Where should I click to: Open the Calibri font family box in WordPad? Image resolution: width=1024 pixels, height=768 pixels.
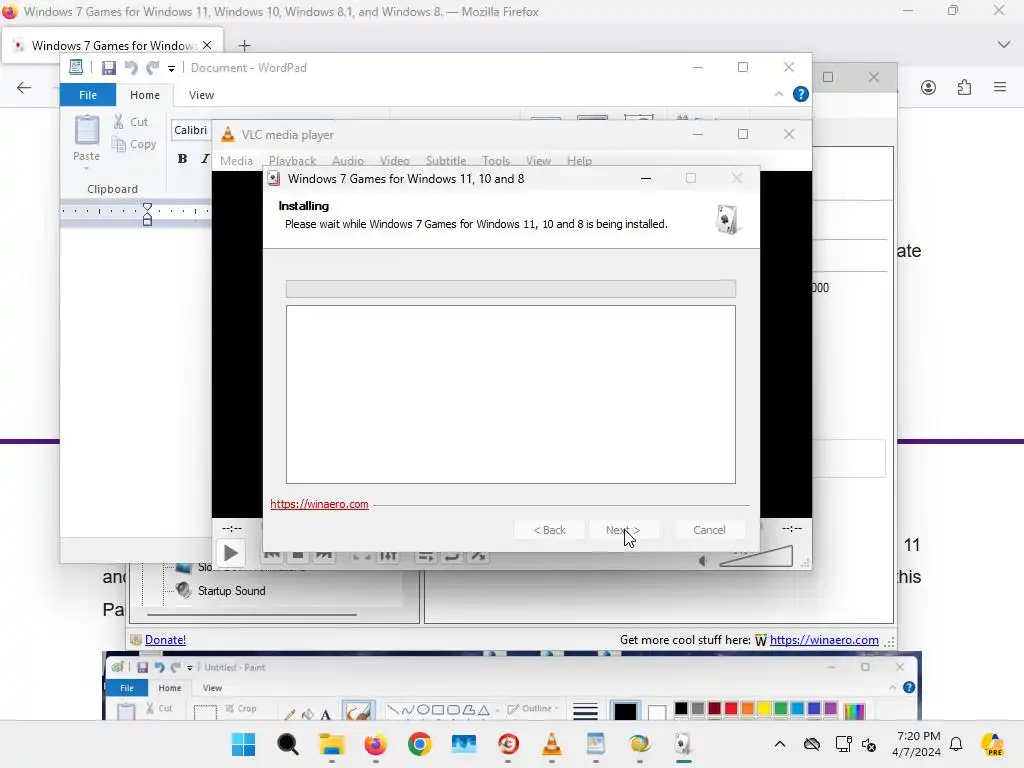point(191,130)
